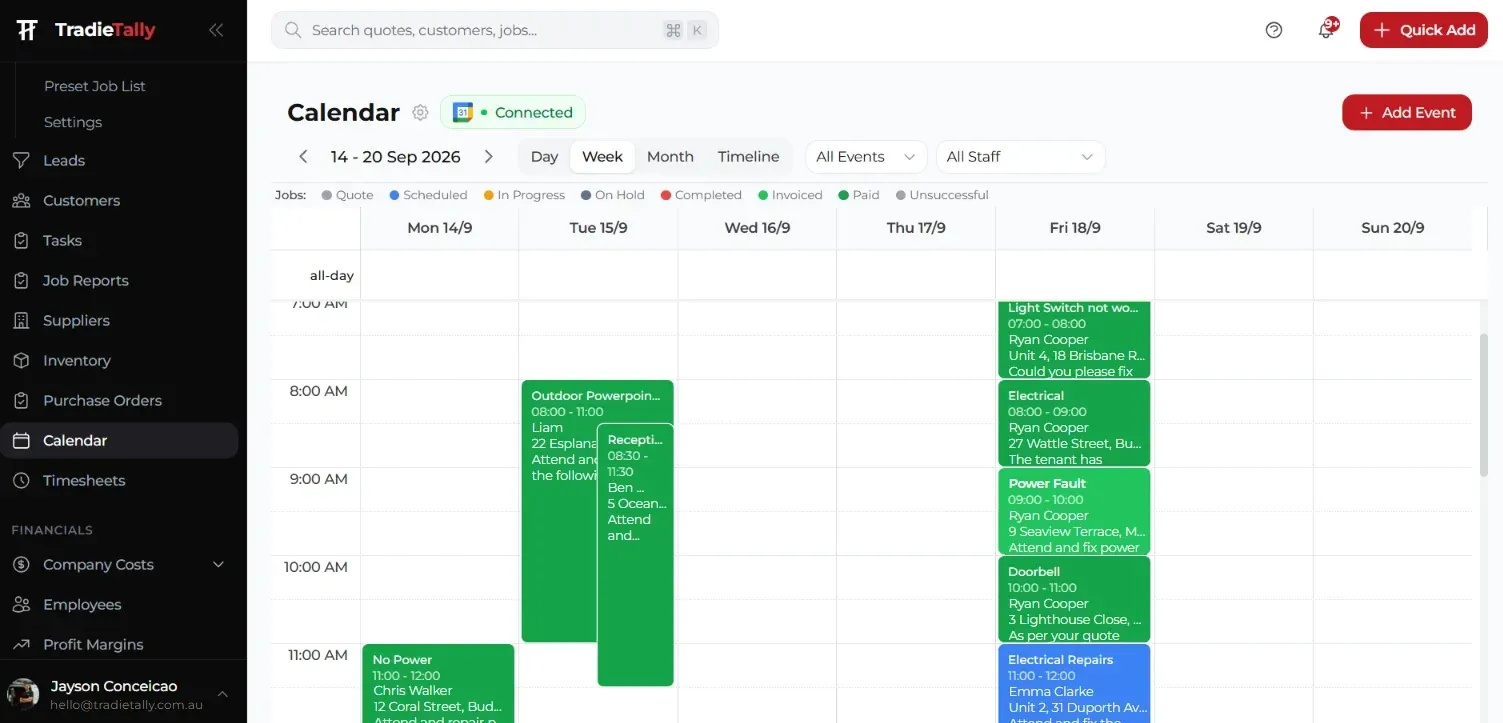Screen dimensions: 1503x723
Task: Go to previous week arrow
Action: tap(303, 157)
